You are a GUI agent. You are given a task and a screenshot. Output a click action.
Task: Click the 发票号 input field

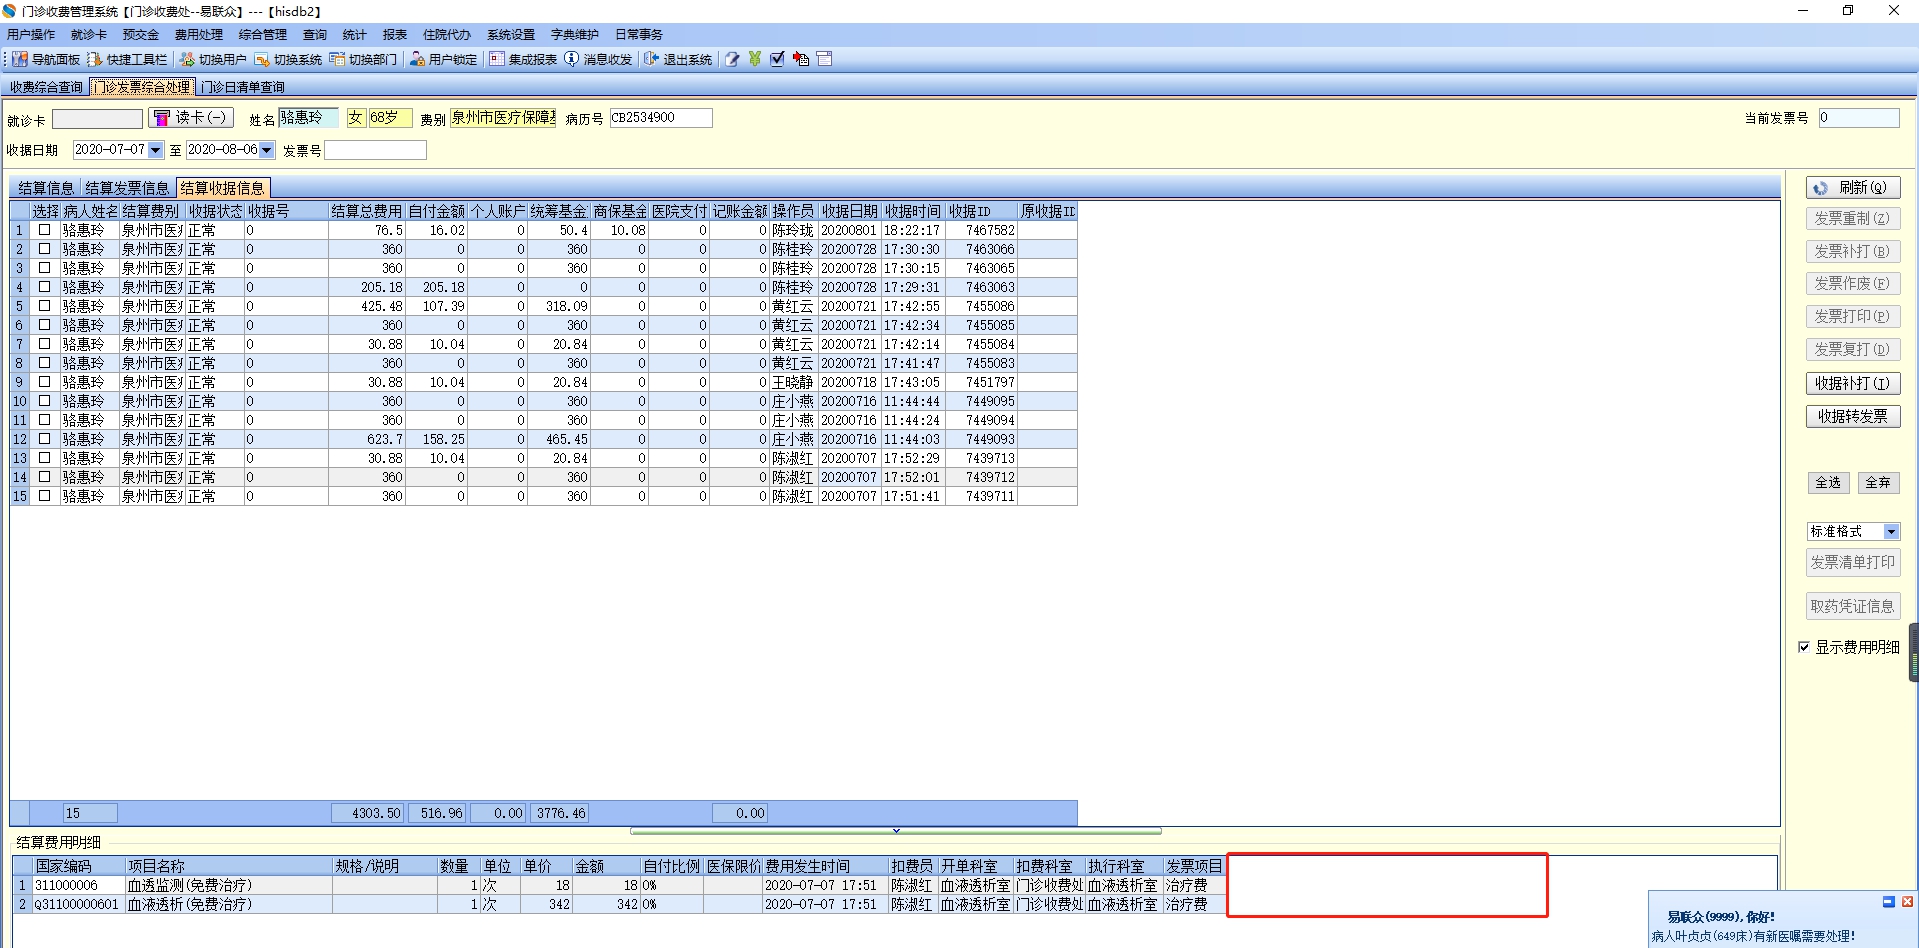375,150
